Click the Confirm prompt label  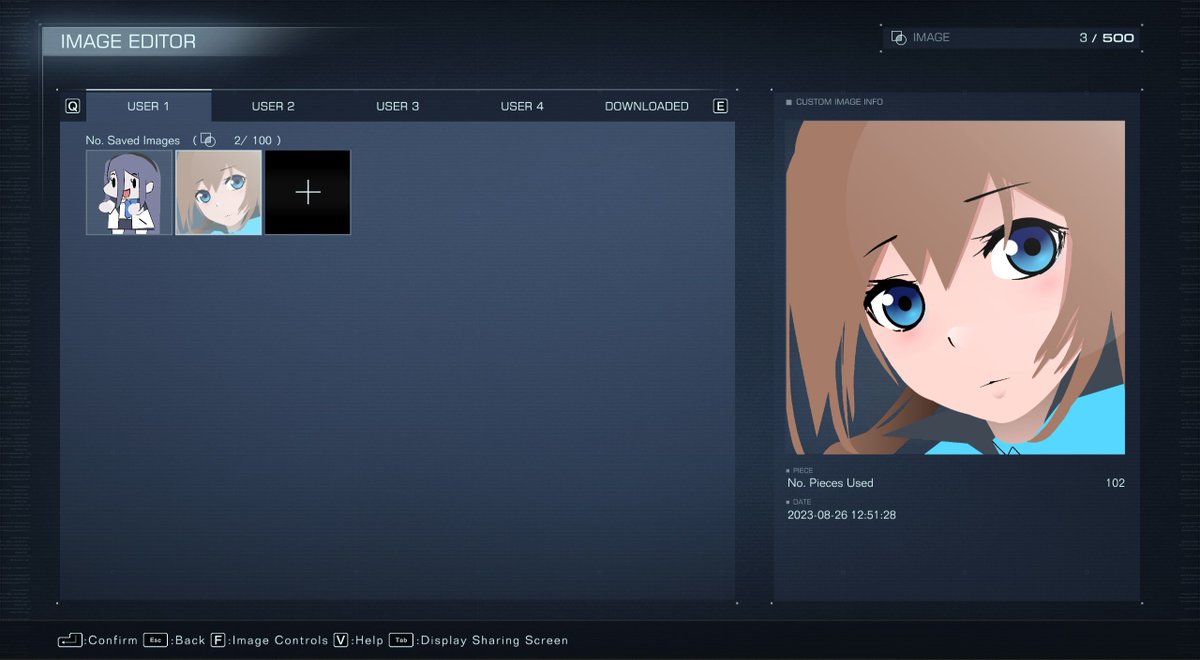pyautogui.click(x=113, y=640)
